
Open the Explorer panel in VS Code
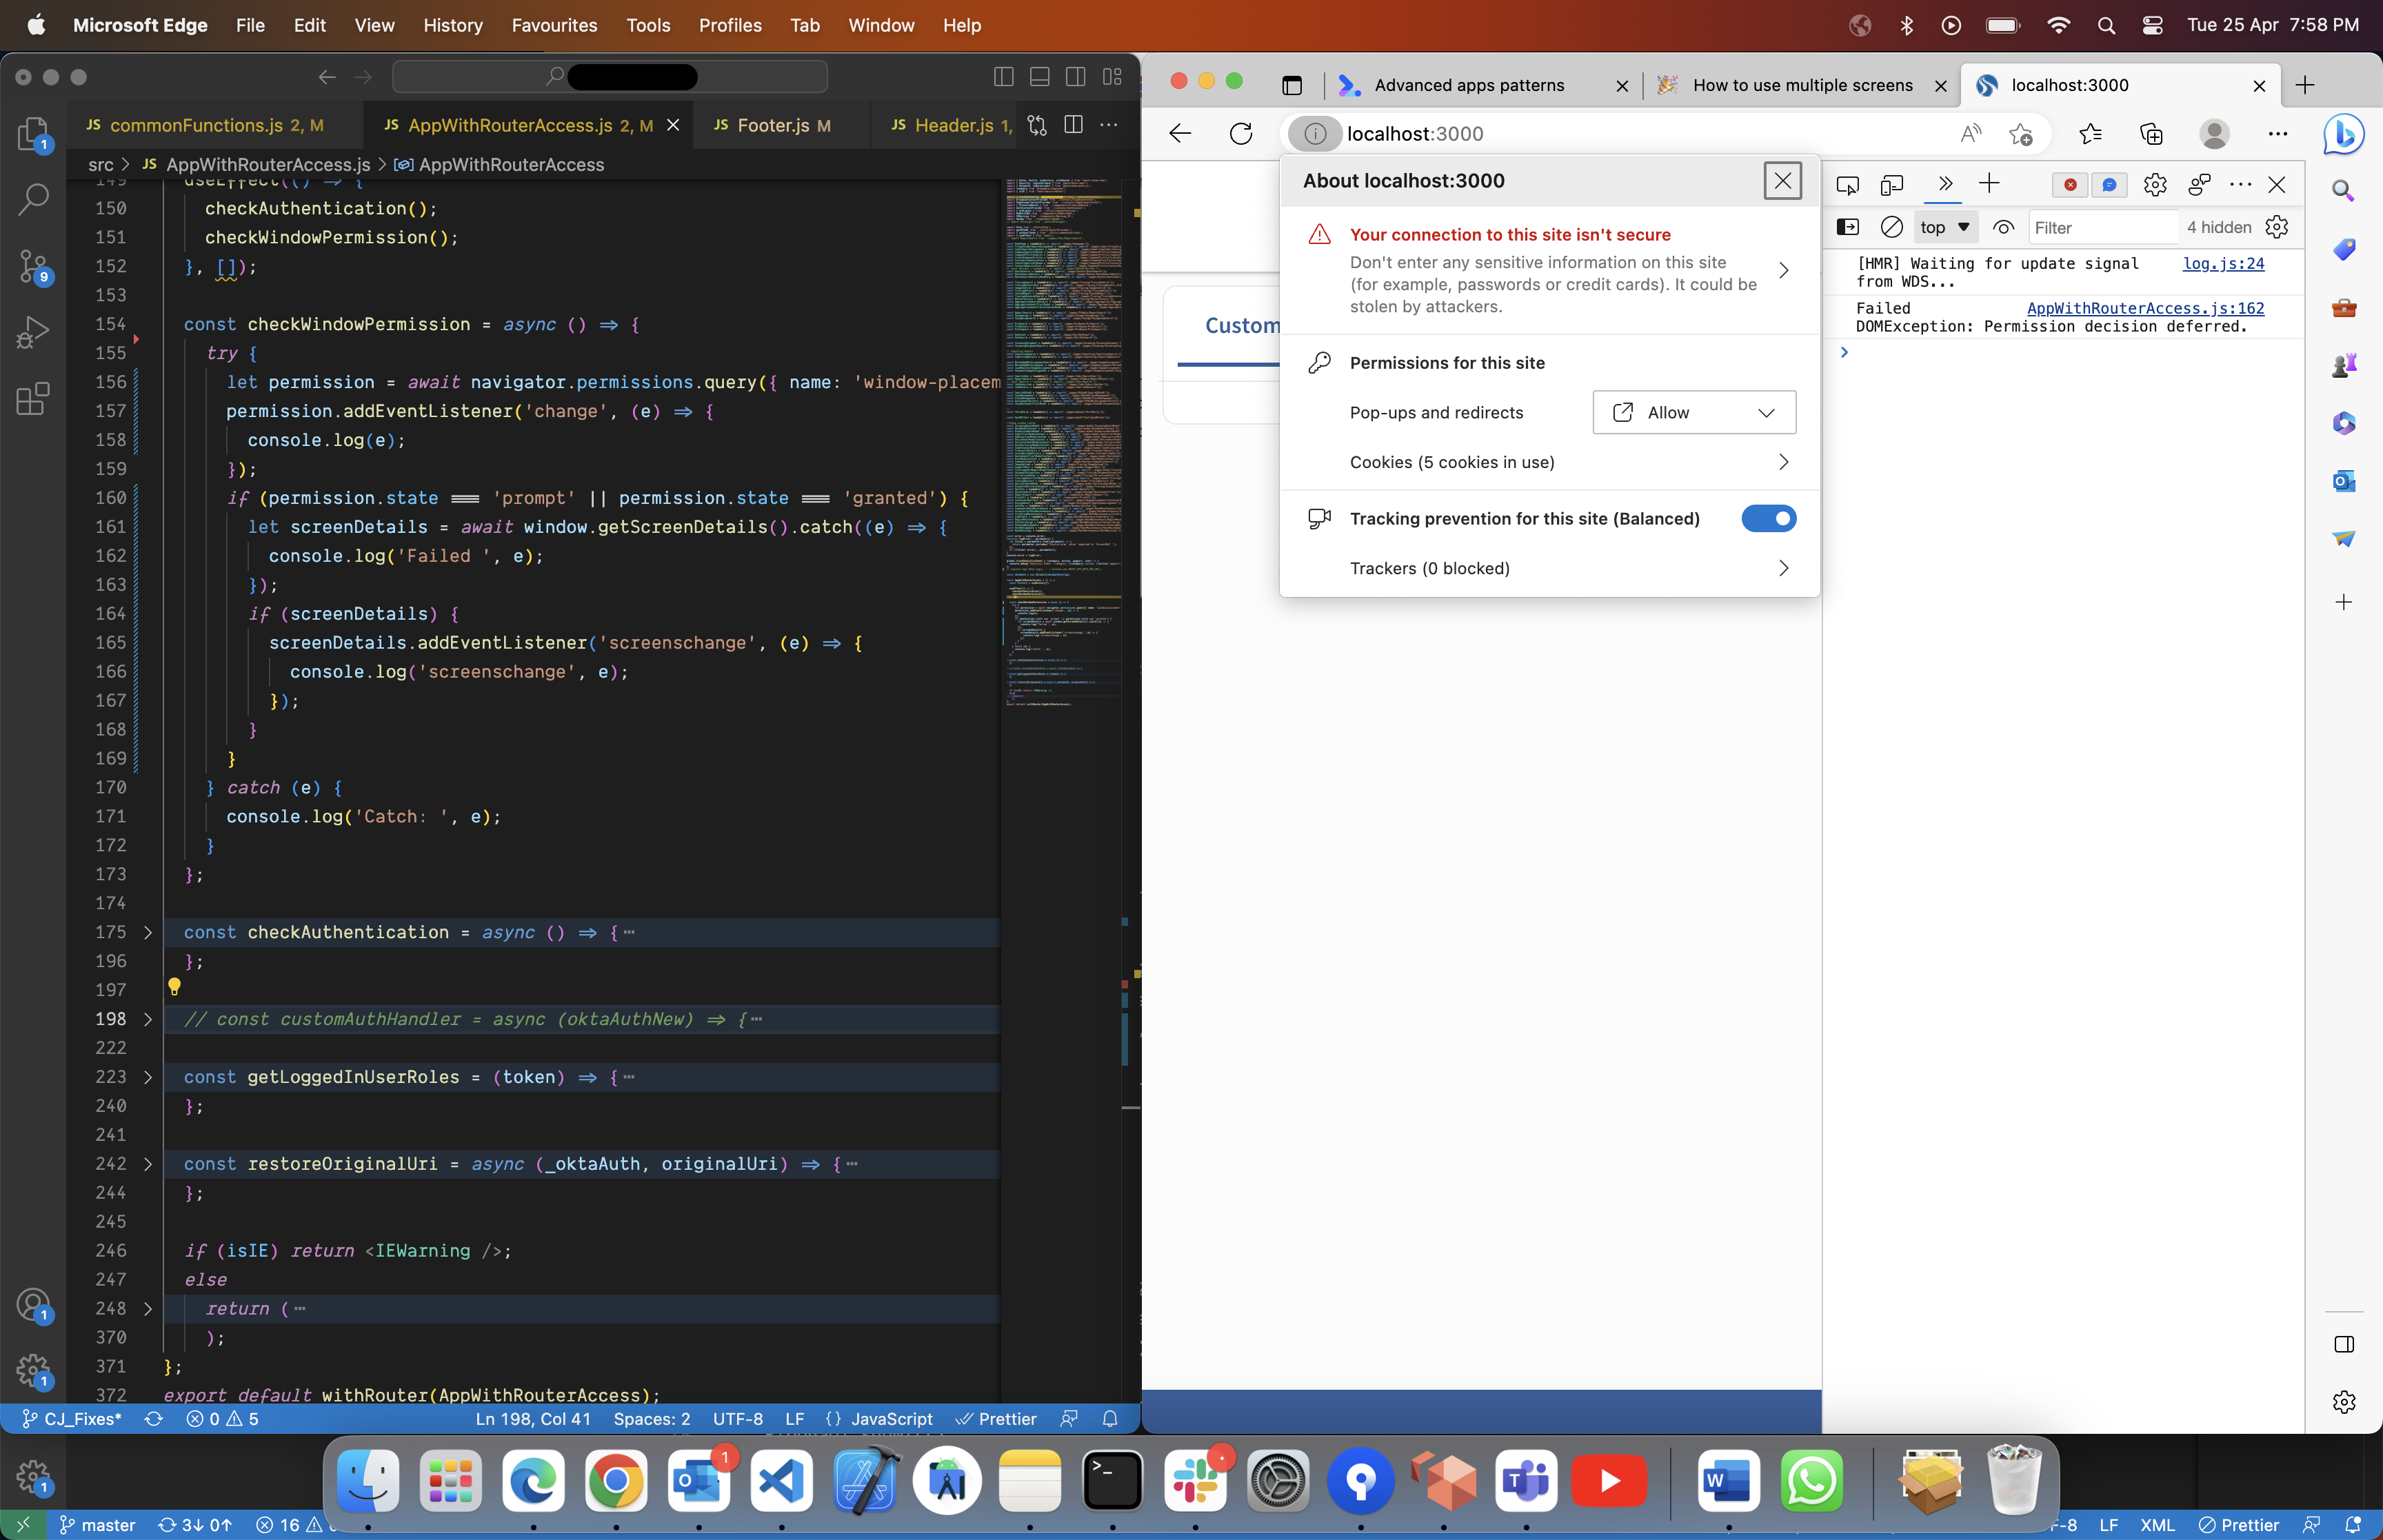(33, 135)
